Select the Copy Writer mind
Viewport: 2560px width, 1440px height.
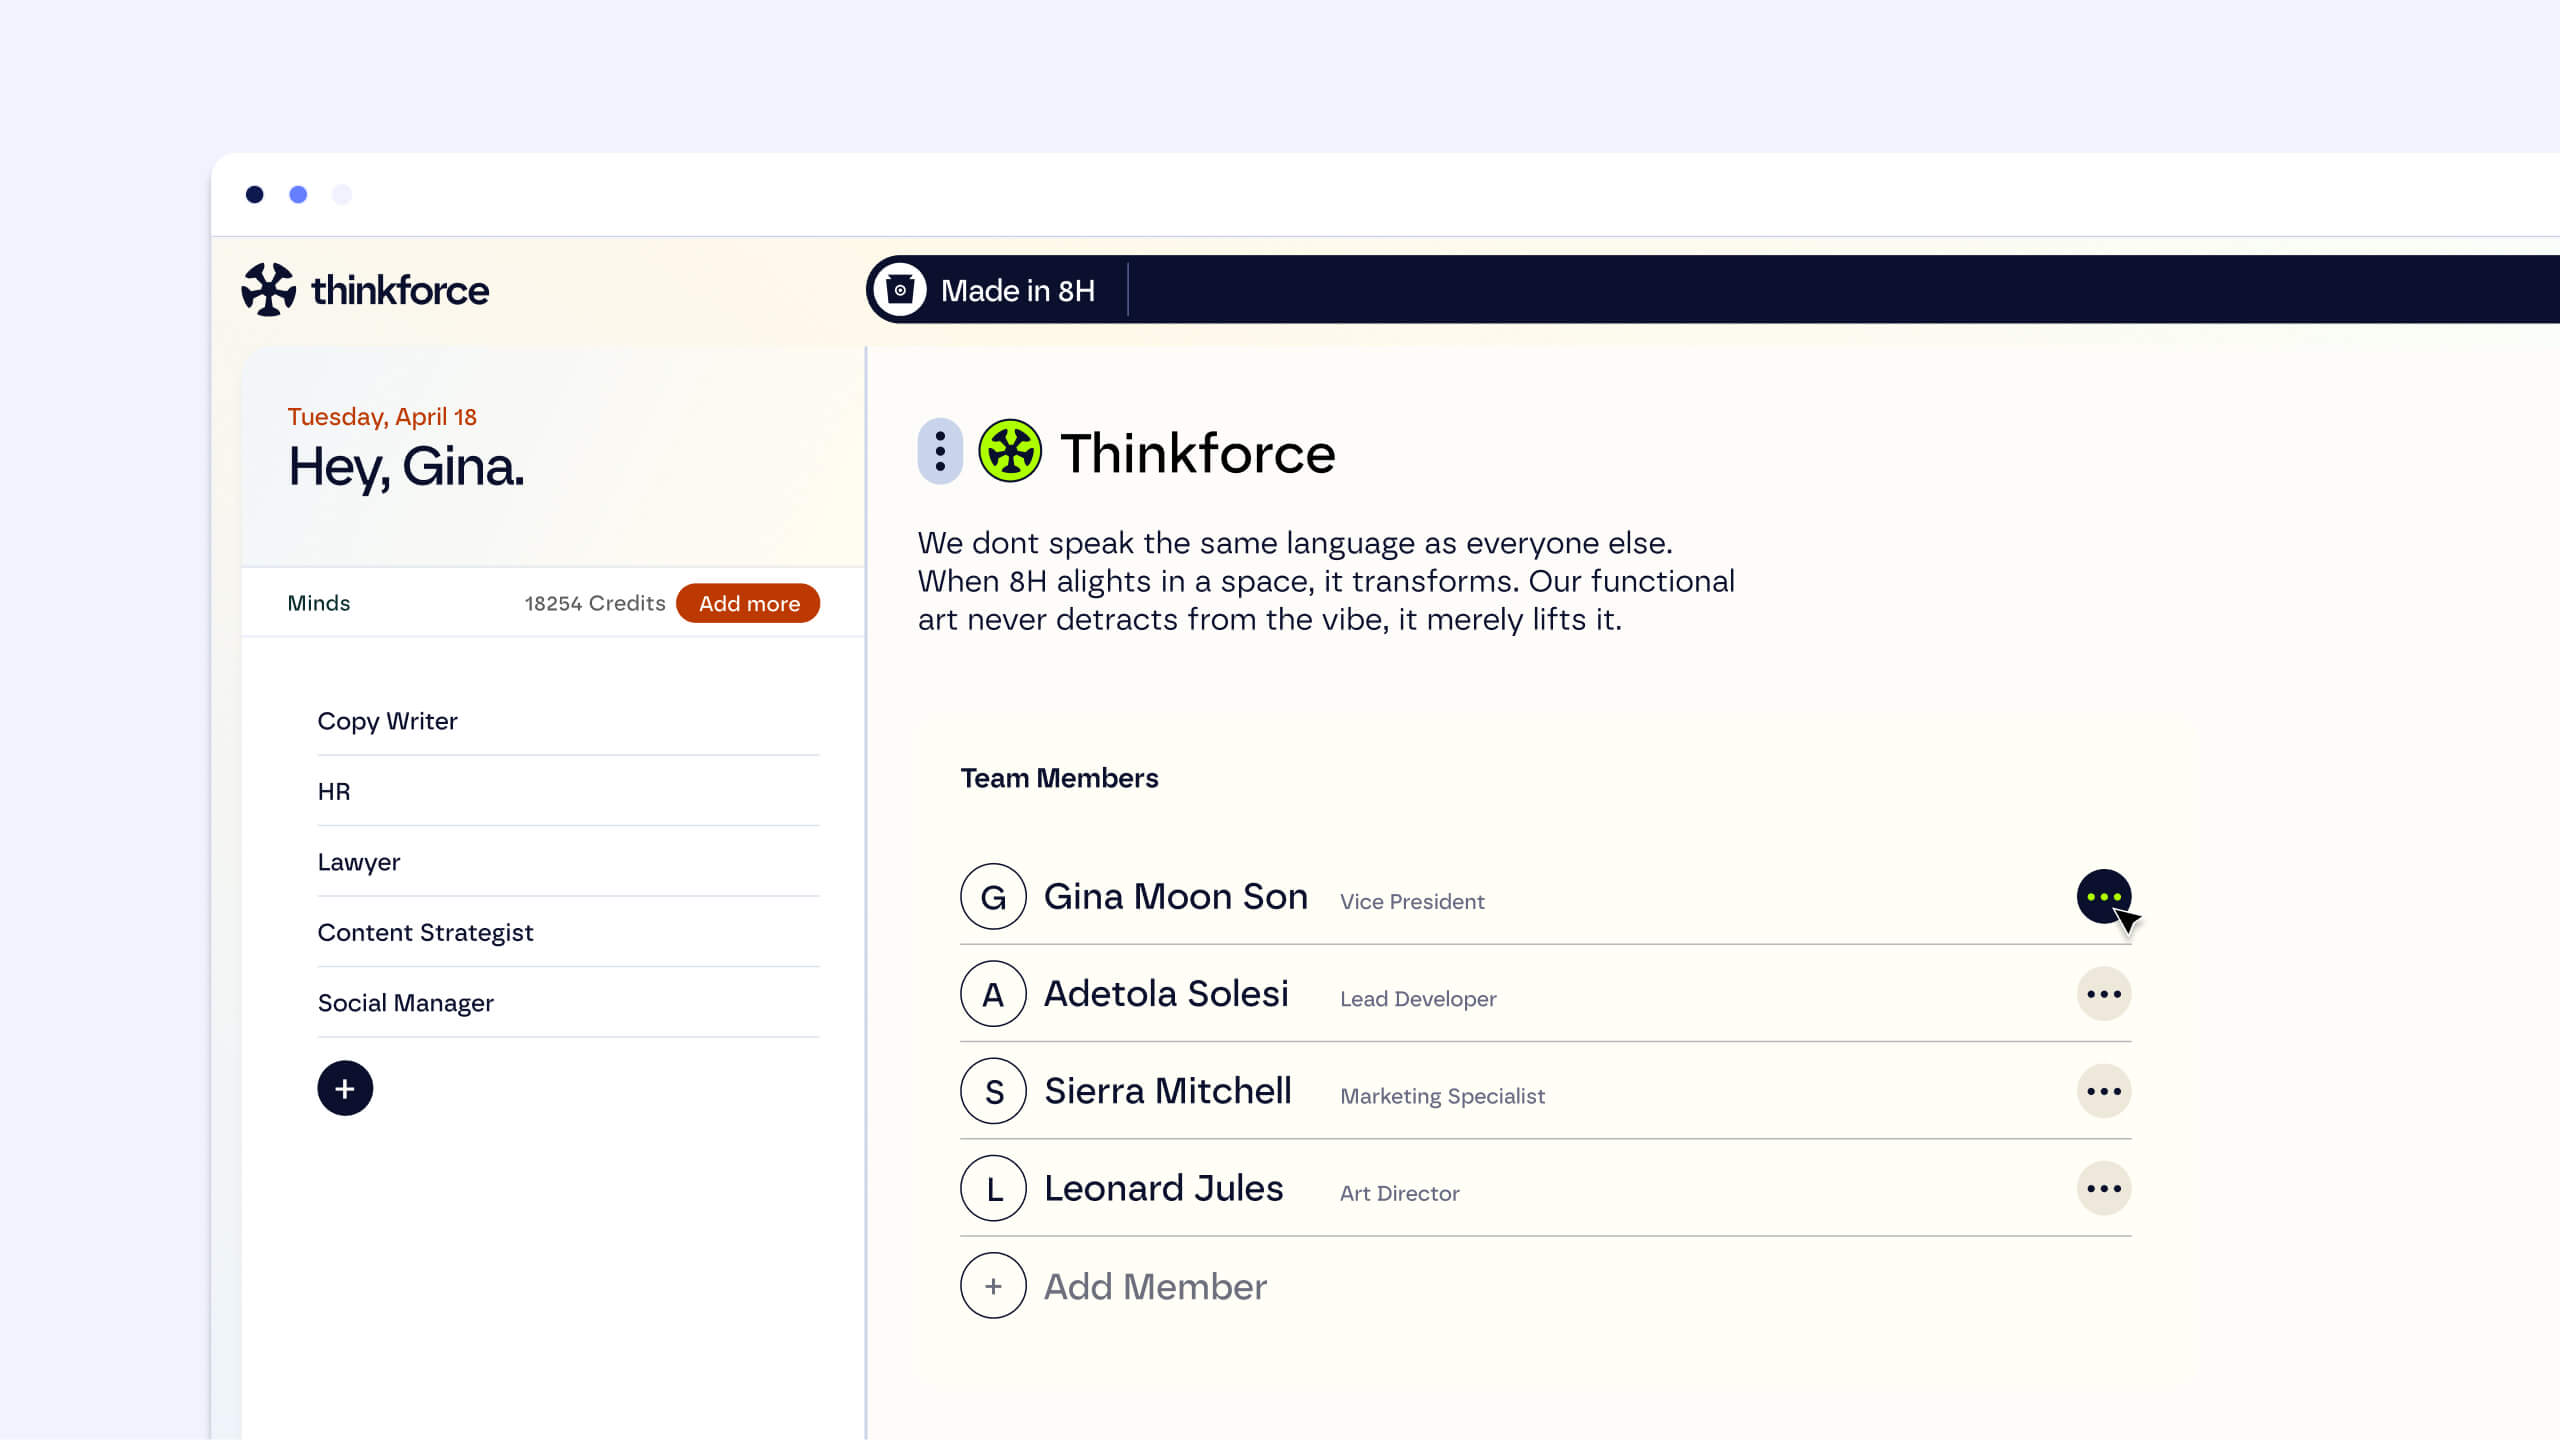click(x=387, y=721)
